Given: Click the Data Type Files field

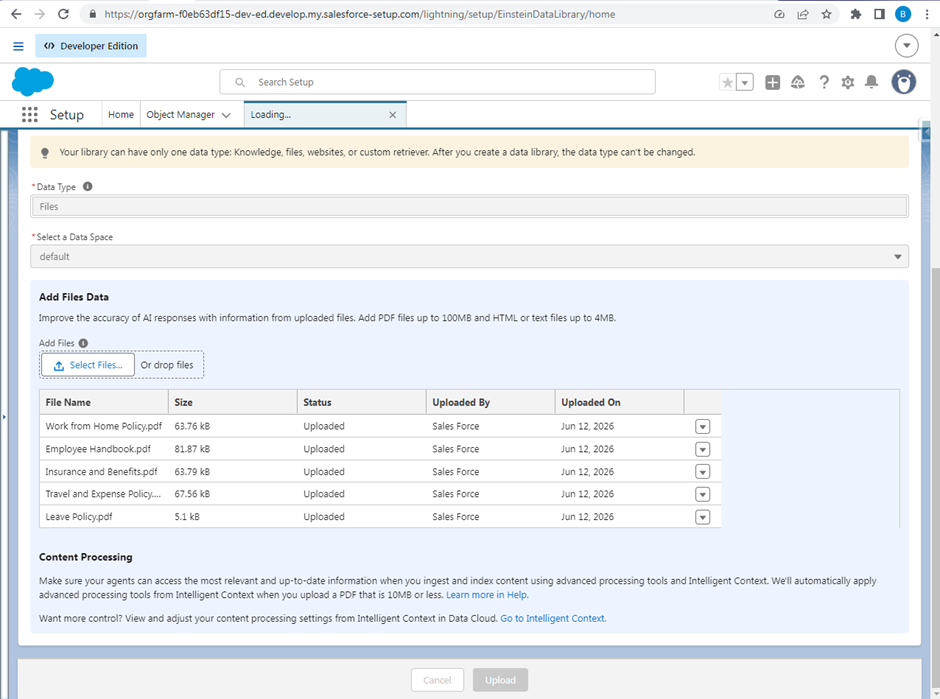Looking at the screenshot, I should [469, 206].
